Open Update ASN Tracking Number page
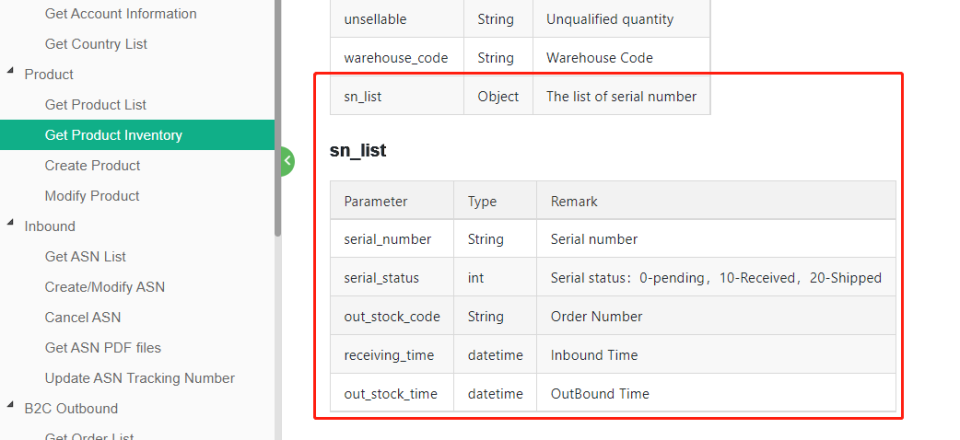 [x=140, y=378]
